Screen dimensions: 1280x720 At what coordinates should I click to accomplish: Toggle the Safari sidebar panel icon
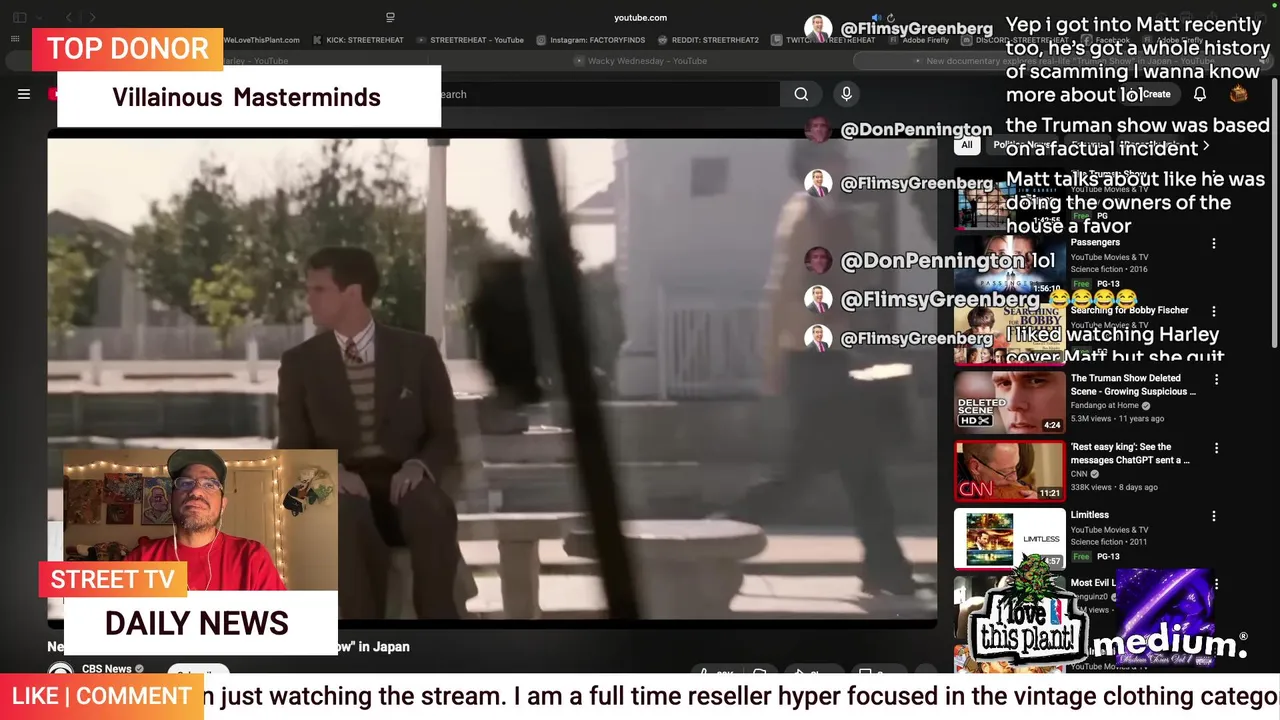coord(19,17)
